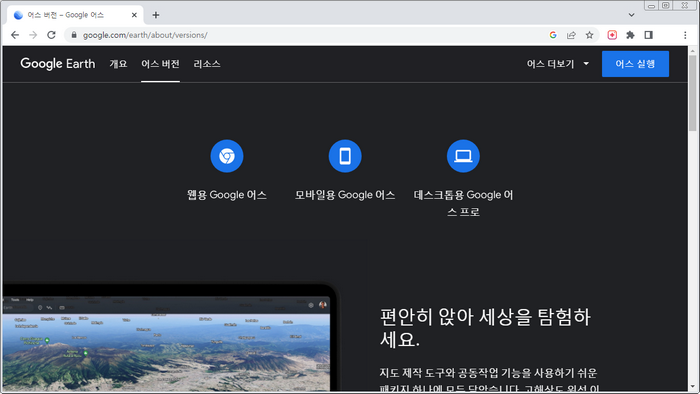This screenshot has width=700, height=394.
Task: Click the padlock site info icon
Action: (x=74, y=35)
